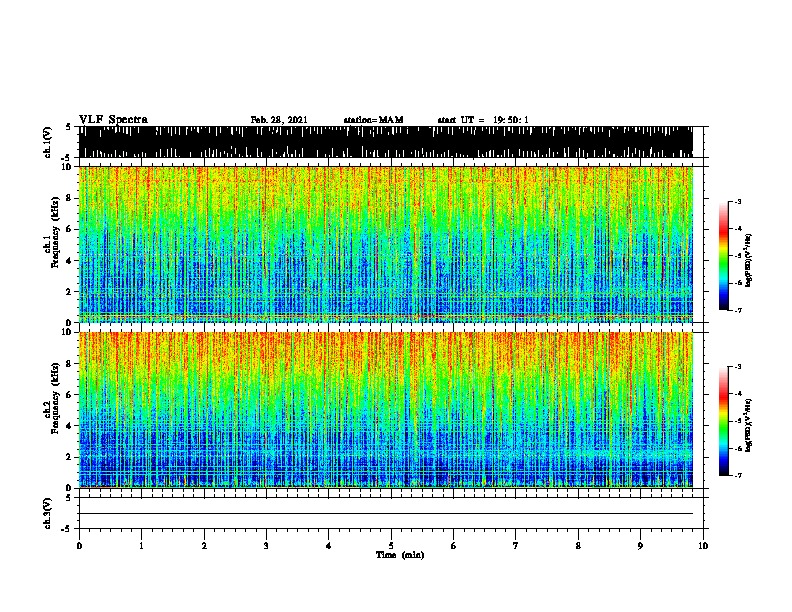Click the ch.1 spectrogram color bar
Viewport: 792px width, 612px height.
click(x=724, y=256)
